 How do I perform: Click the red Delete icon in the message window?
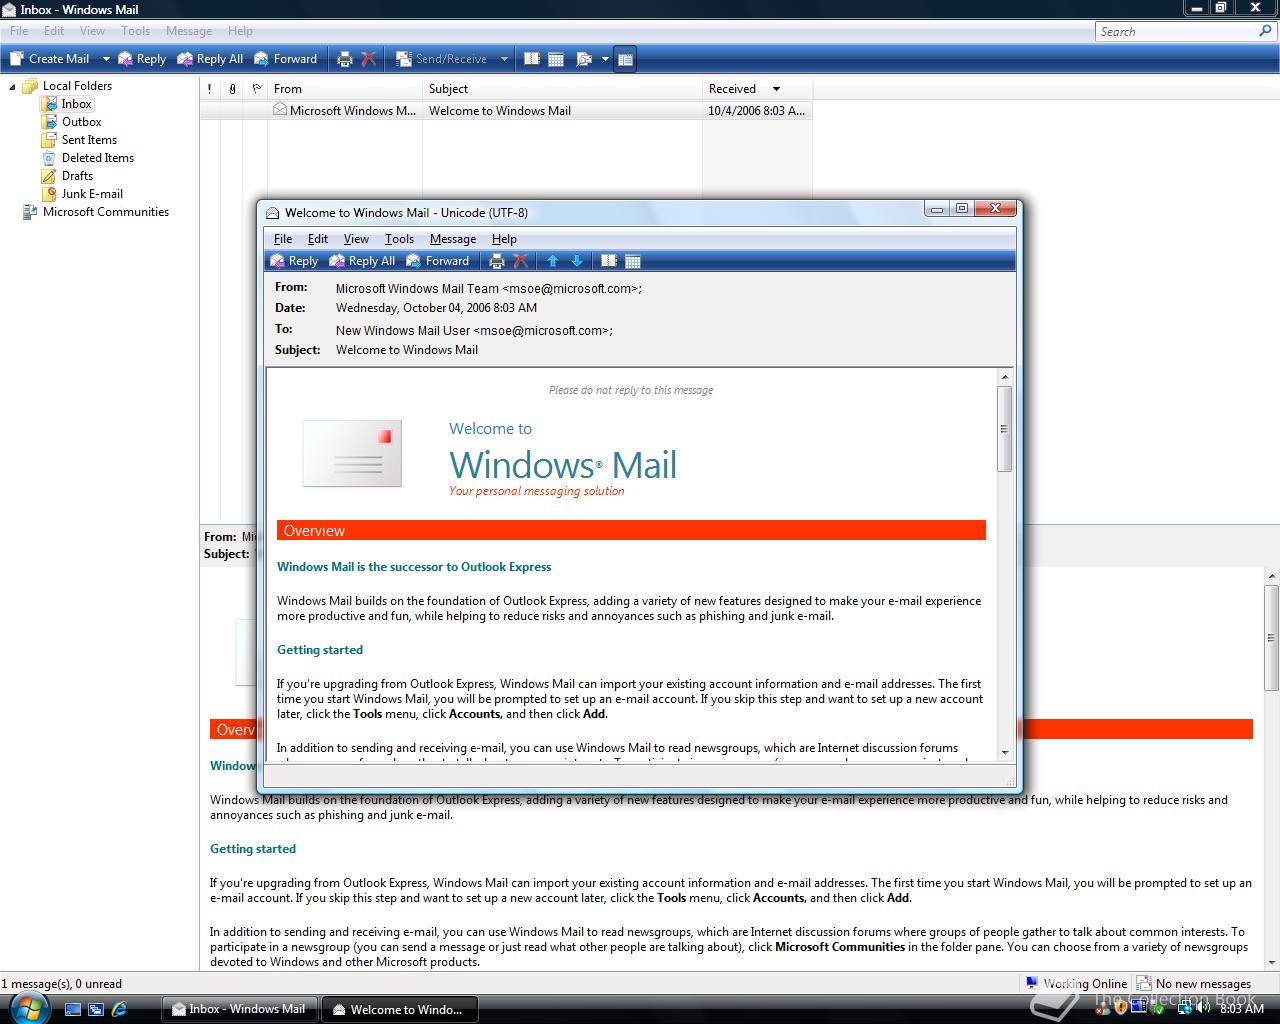pyautogui.click(x=520, y=261)
